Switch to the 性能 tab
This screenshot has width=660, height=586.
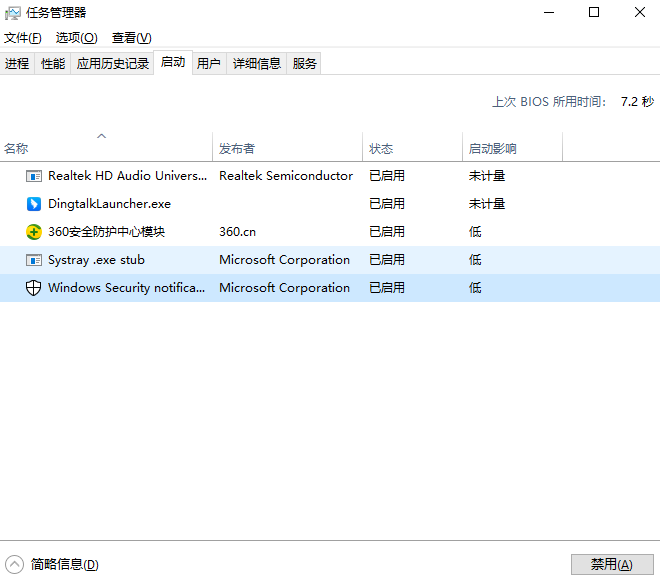53,64
